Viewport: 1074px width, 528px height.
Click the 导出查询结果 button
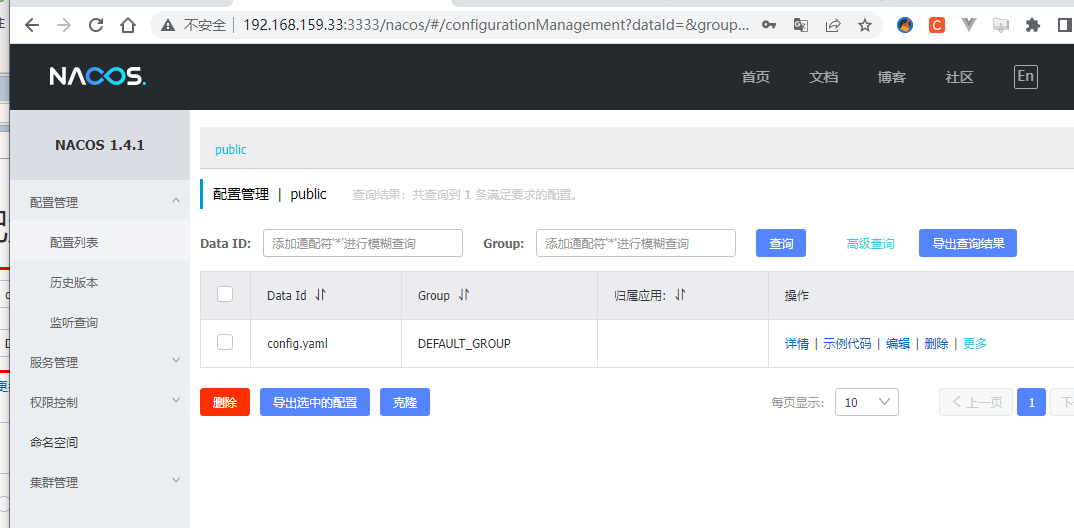pyautogui.click(x=968, y=243)
